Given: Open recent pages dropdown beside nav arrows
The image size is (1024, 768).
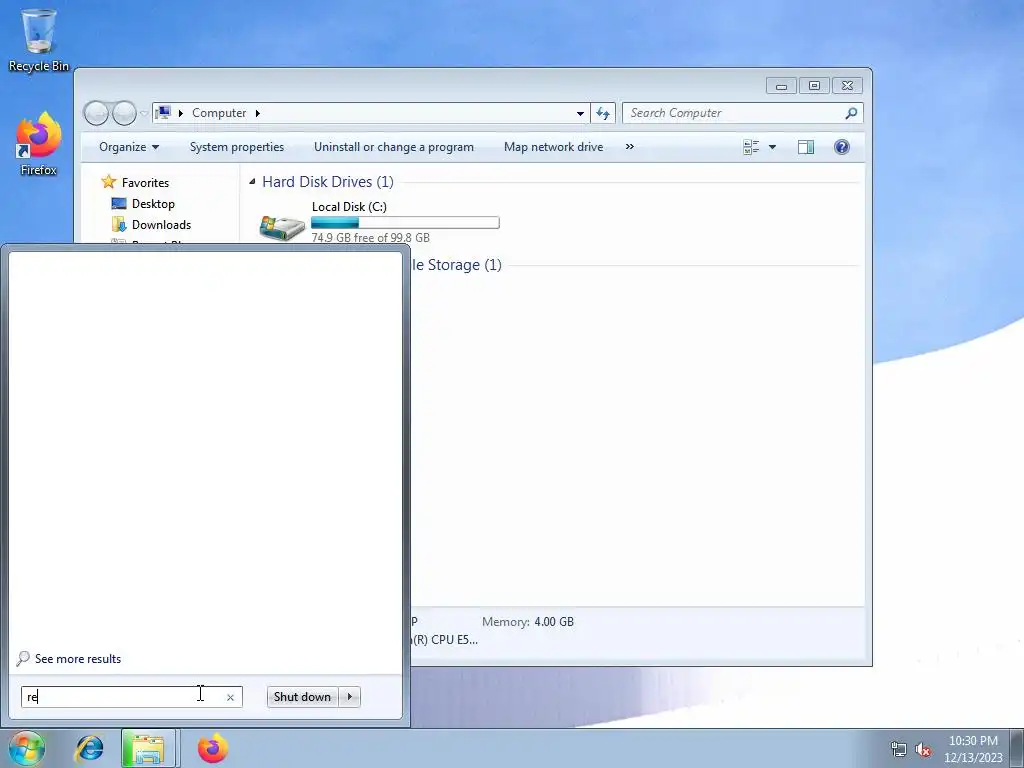Looking at the screenshot, I should [144, 114].
